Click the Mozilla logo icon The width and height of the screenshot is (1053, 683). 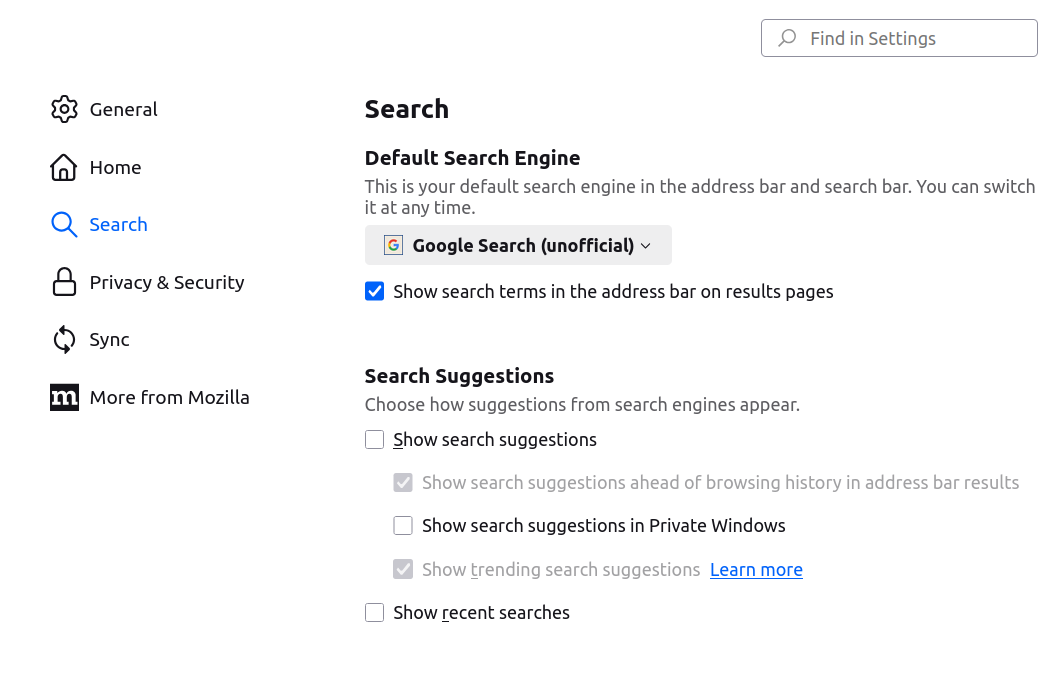[x=64, y=397]
